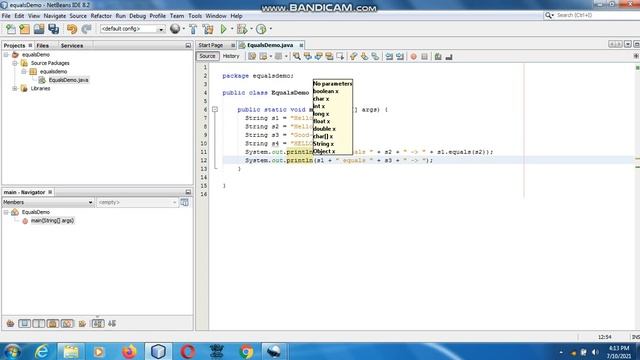The image size is (640, 360).
Task: Click the Opera icon in the taskbar
Action: (187, 351)
